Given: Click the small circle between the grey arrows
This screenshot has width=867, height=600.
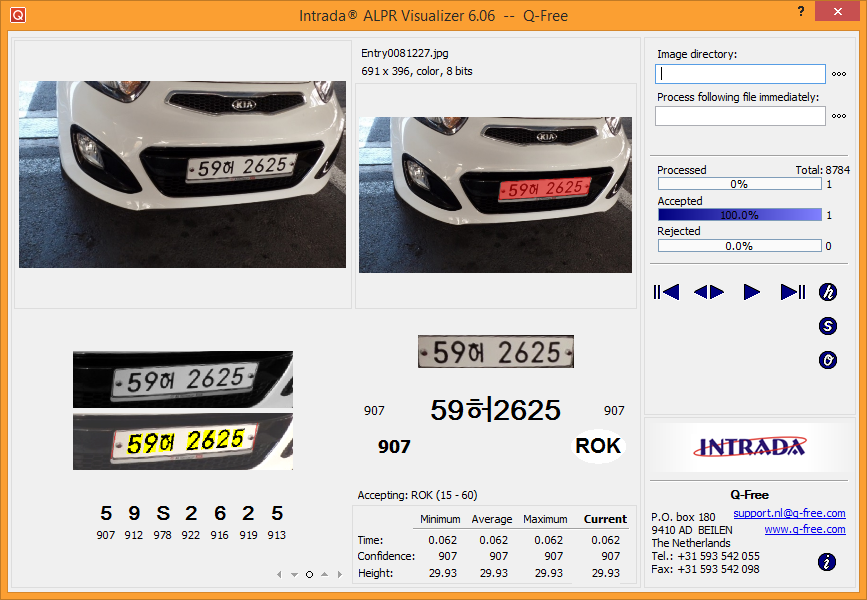Looking at the screenshot, I should click(x=310, y=575).
